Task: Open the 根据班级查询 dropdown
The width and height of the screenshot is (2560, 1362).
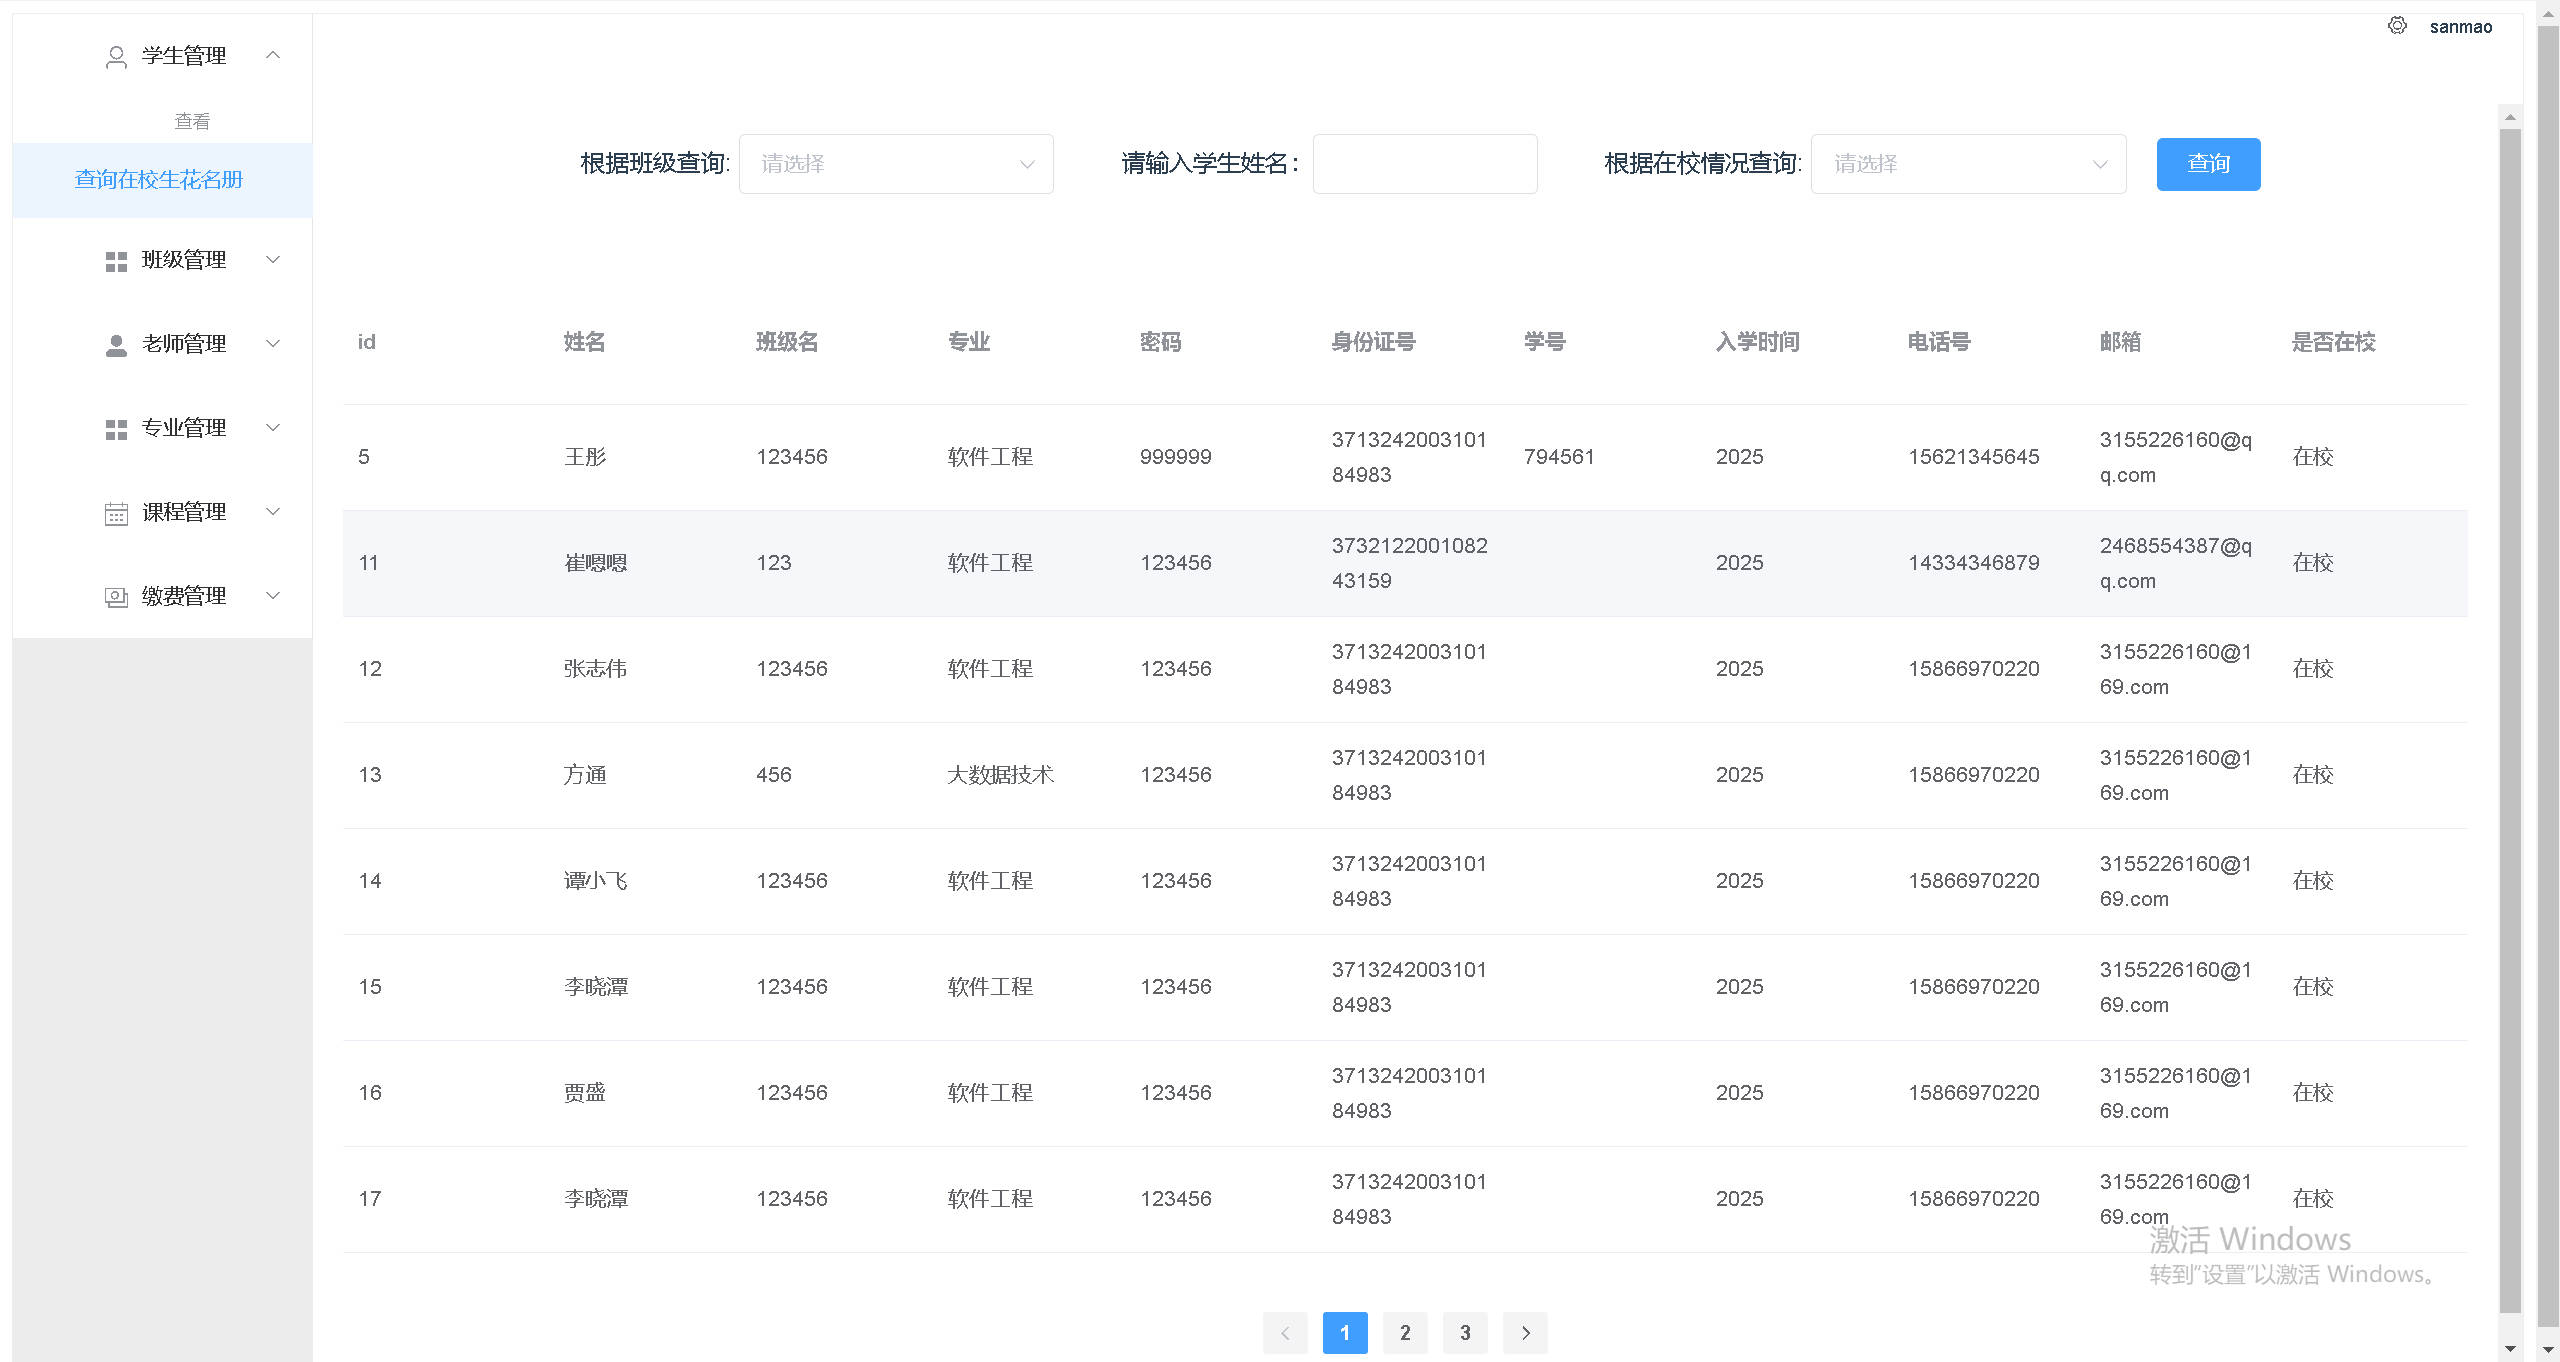Action: [x=895, y=164]
